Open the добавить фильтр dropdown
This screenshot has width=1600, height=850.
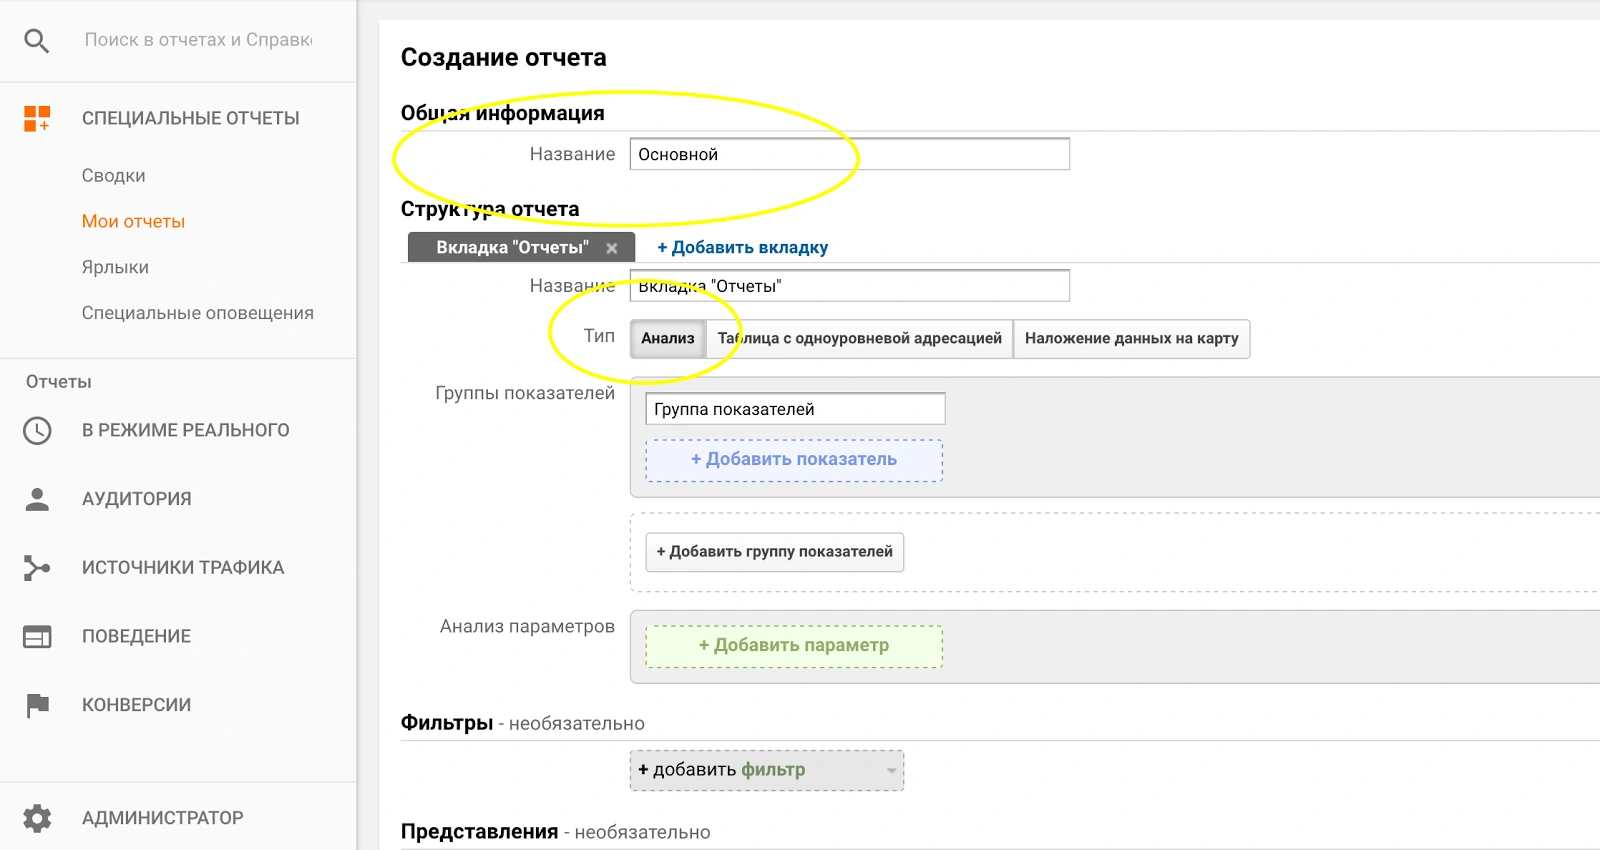click(766, 770)
